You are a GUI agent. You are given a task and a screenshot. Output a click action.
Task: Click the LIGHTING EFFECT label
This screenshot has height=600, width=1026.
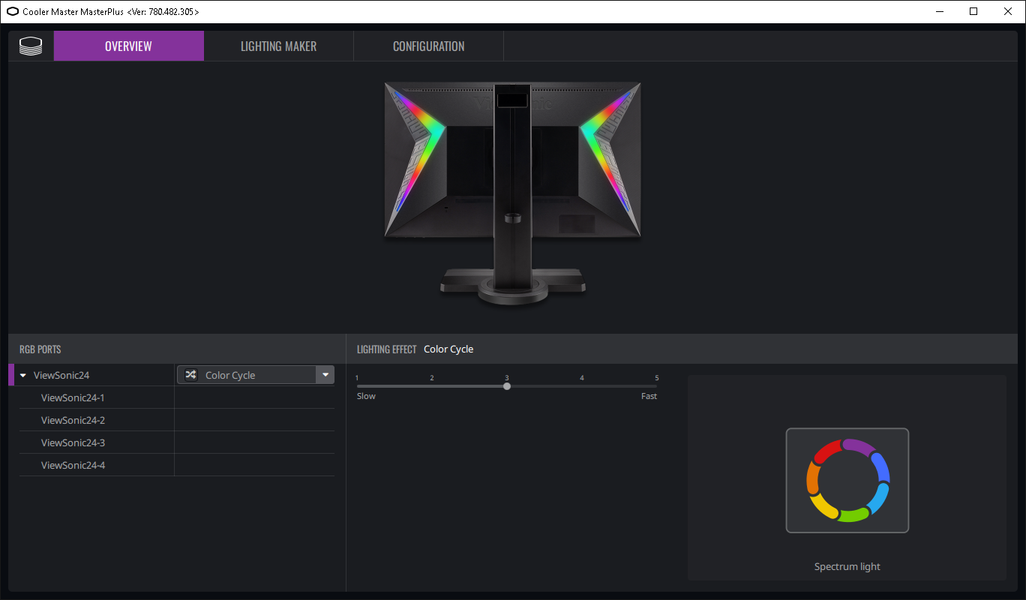(x=386, y=349)
